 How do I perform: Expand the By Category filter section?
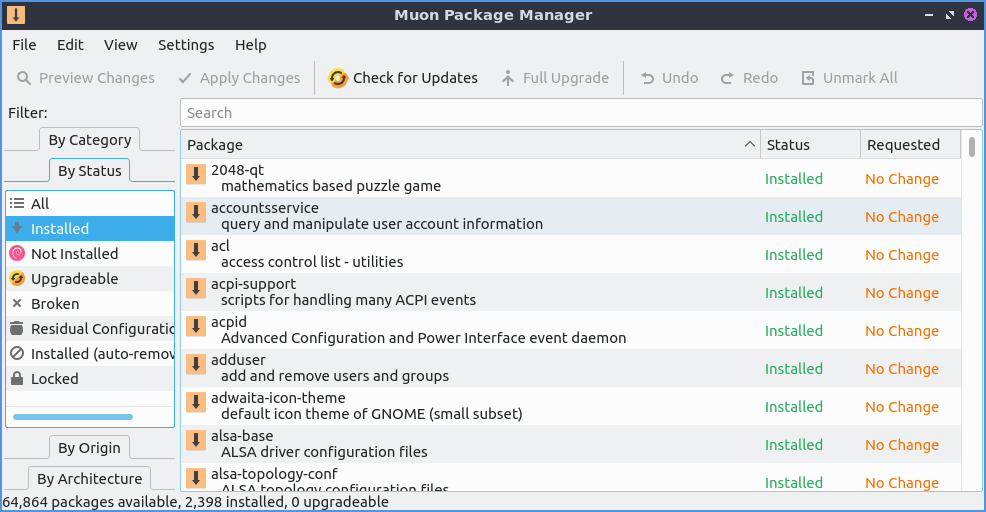[89, 140]
